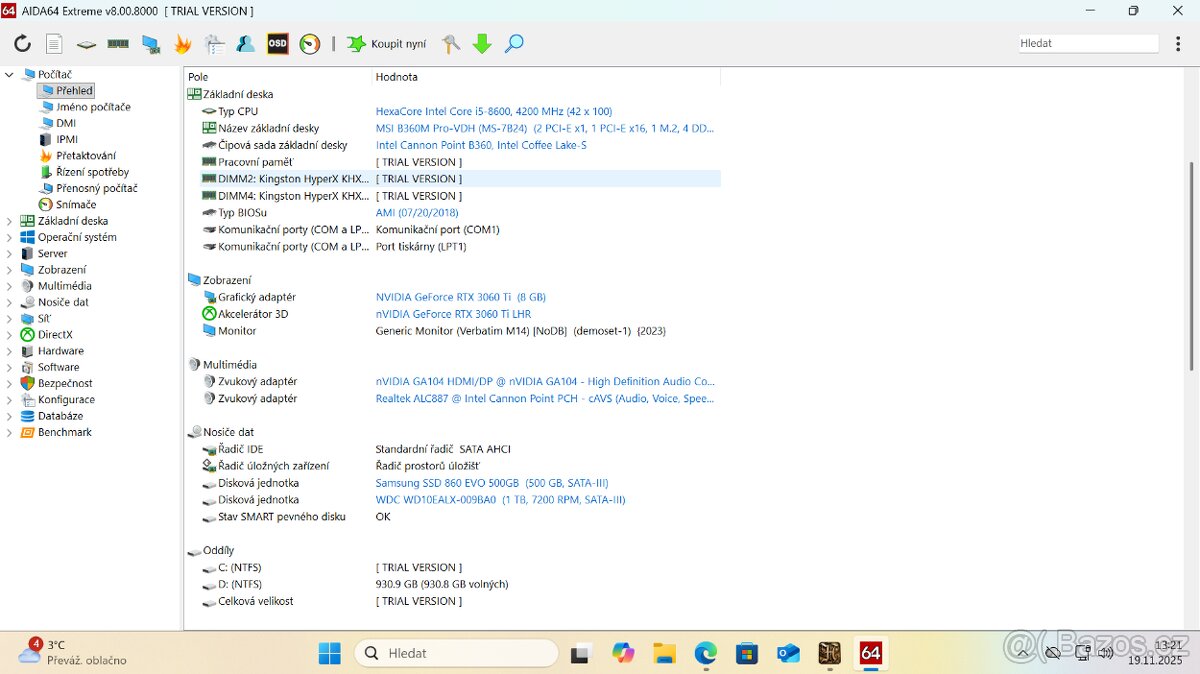Open the OSD panel icon
Image resolution: width=1200 pixels, height=674 pixels.
(277, 44)
